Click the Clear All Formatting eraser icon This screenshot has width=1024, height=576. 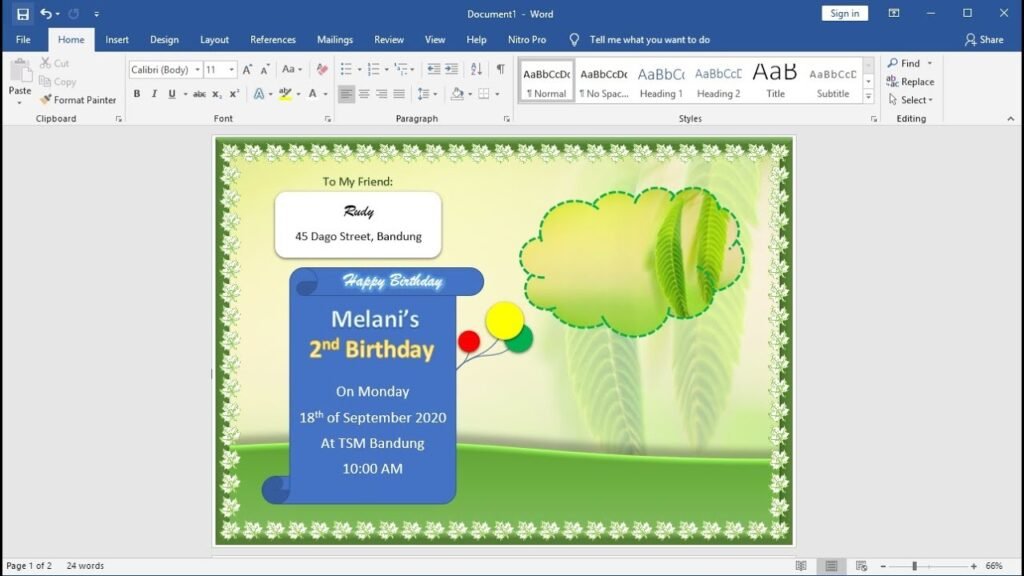click(321, 69)
